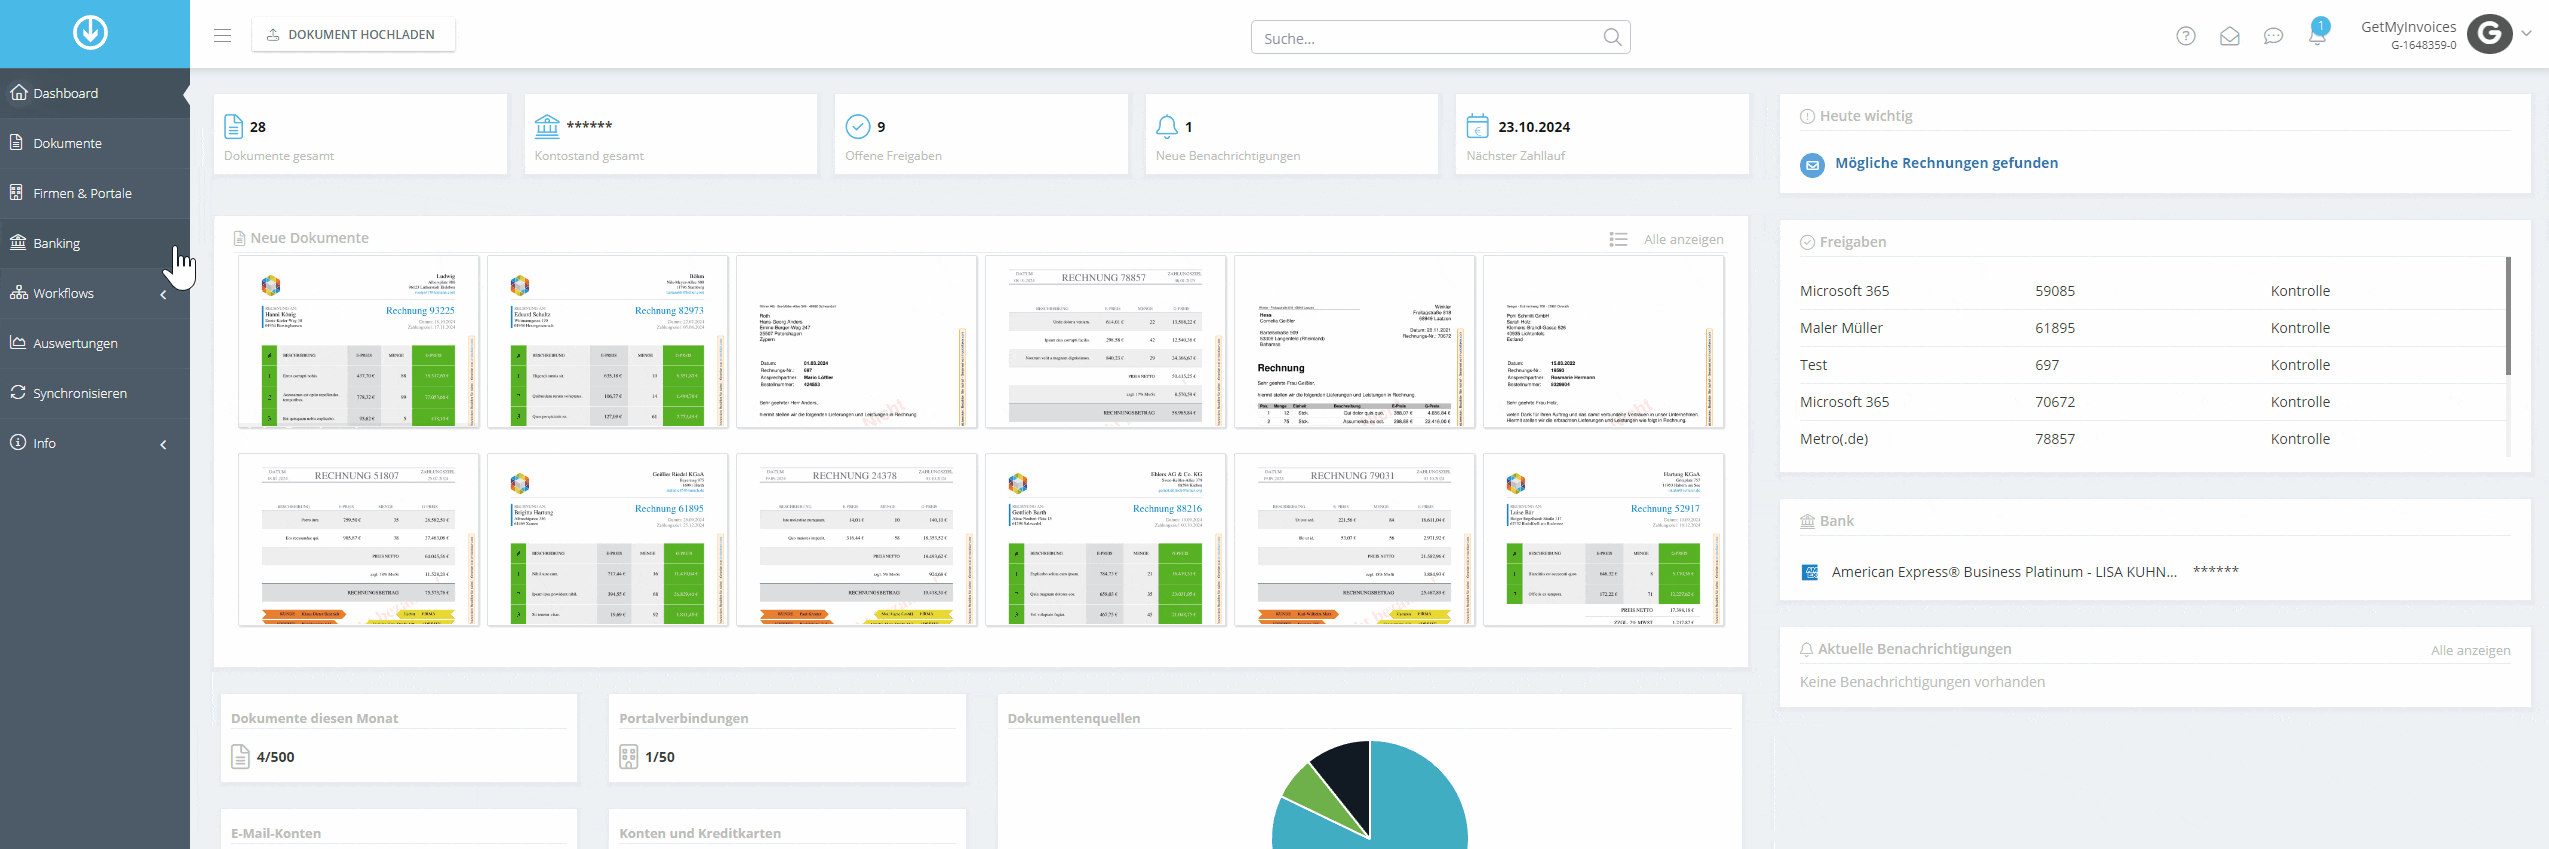Open the help question mark icon
This screenshot has width=2549, height=849.
2186,36
